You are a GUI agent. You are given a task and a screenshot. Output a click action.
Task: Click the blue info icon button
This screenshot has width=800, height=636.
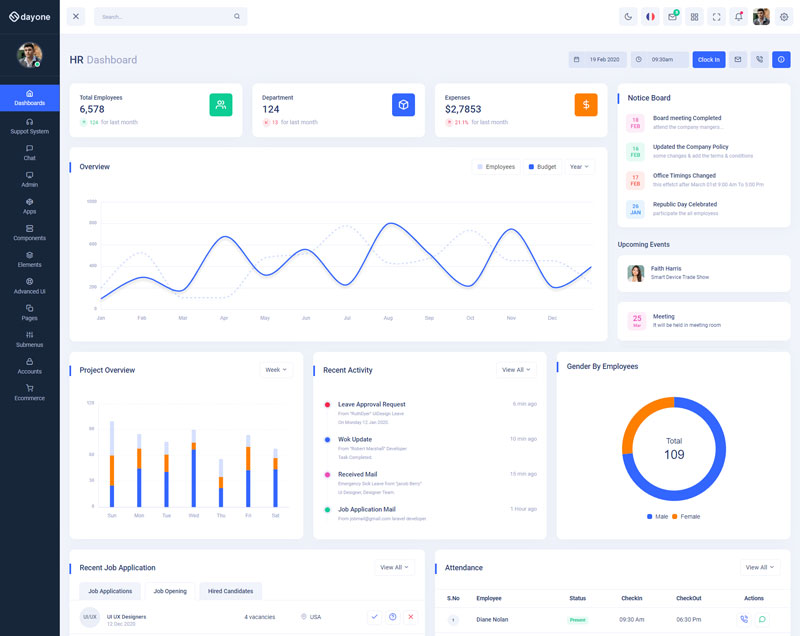782,60
